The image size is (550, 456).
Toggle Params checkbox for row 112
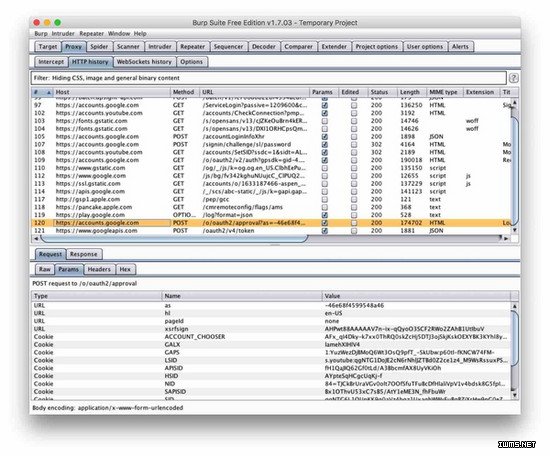click(325, 176)
